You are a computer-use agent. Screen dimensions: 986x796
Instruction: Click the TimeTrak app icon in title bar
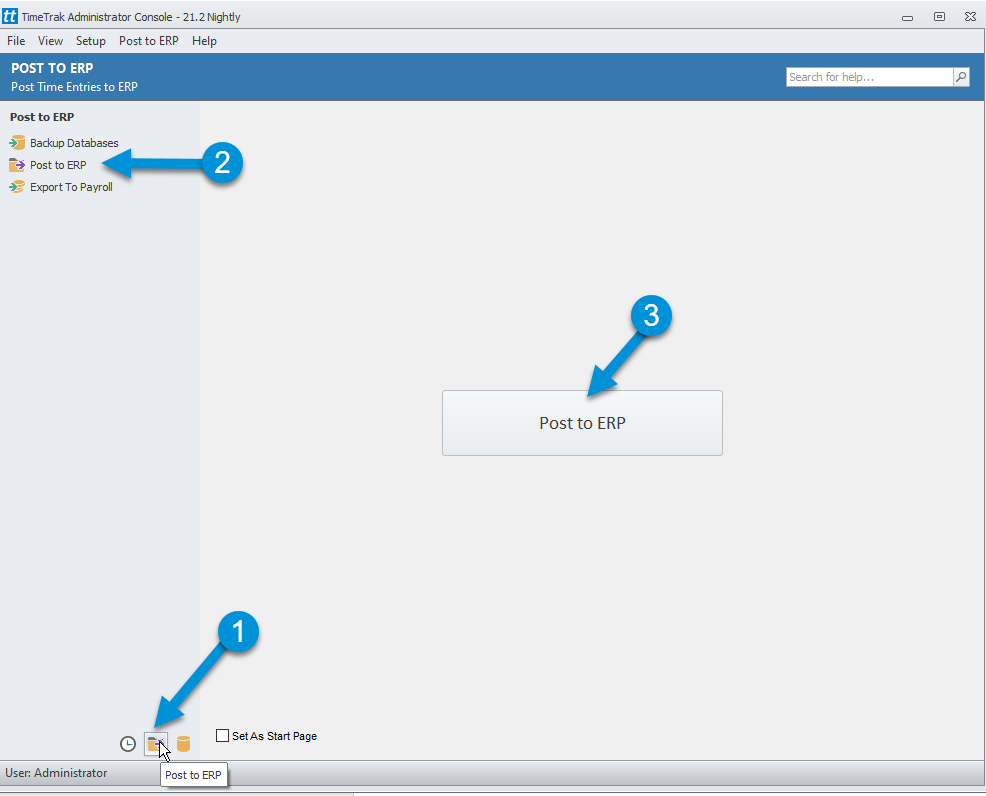pyautogui.click(x=10, y=16)
